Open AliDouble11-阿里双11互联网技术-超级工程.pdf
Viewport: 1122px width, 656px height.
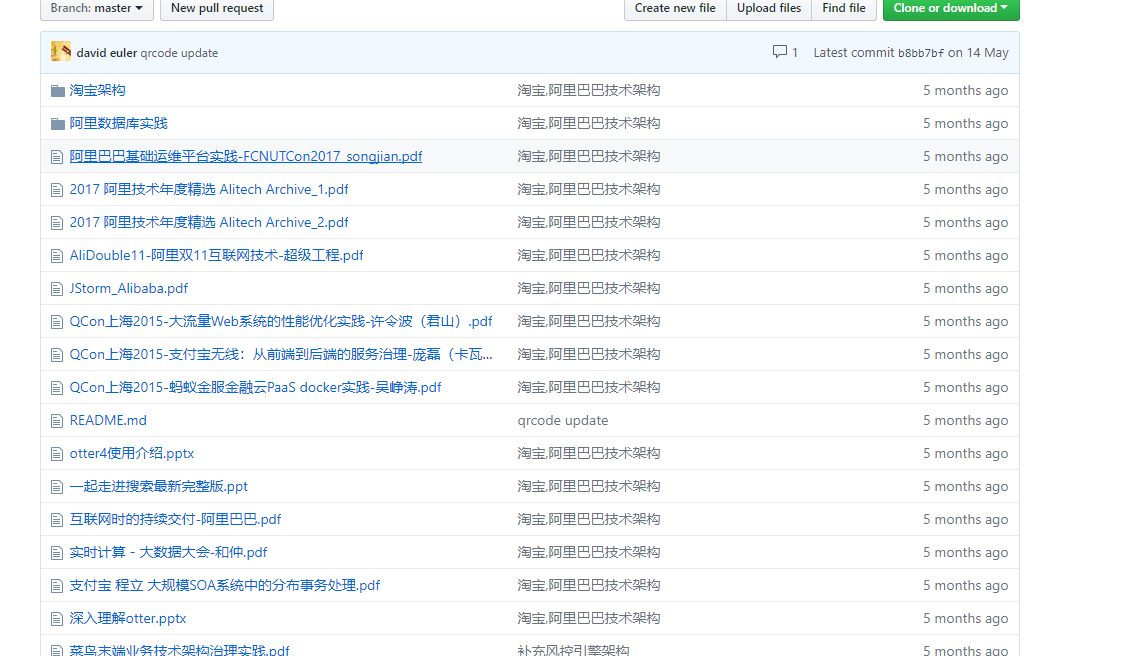(x=216, y=255)
